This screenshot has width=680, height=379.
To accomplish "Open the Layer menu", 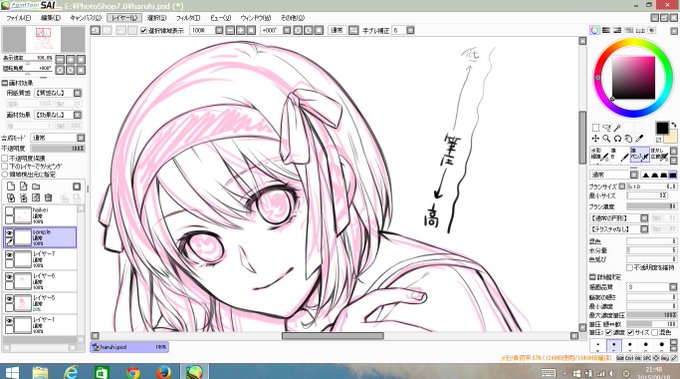I will coord(124,18).
